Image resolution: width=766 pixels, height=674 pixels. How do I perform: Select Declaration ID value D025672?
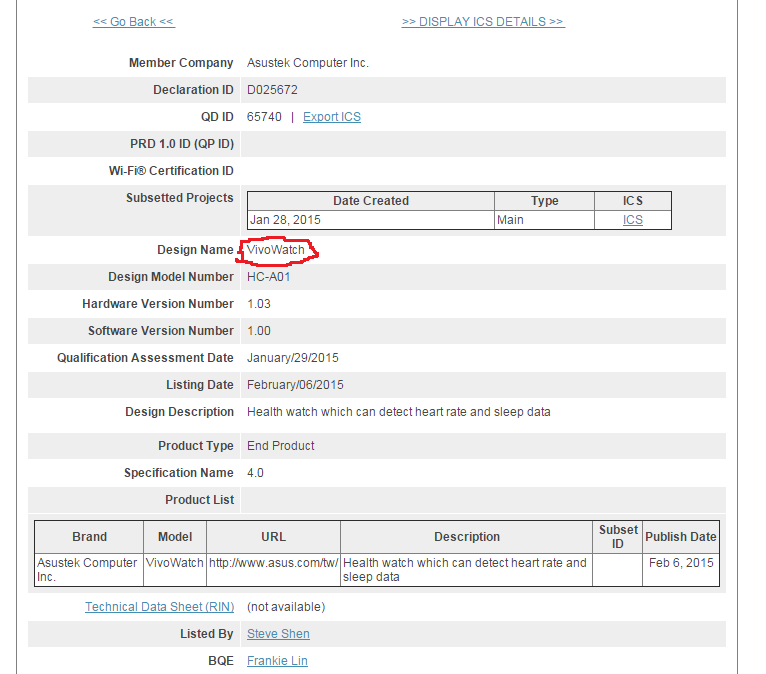[272, 90]
